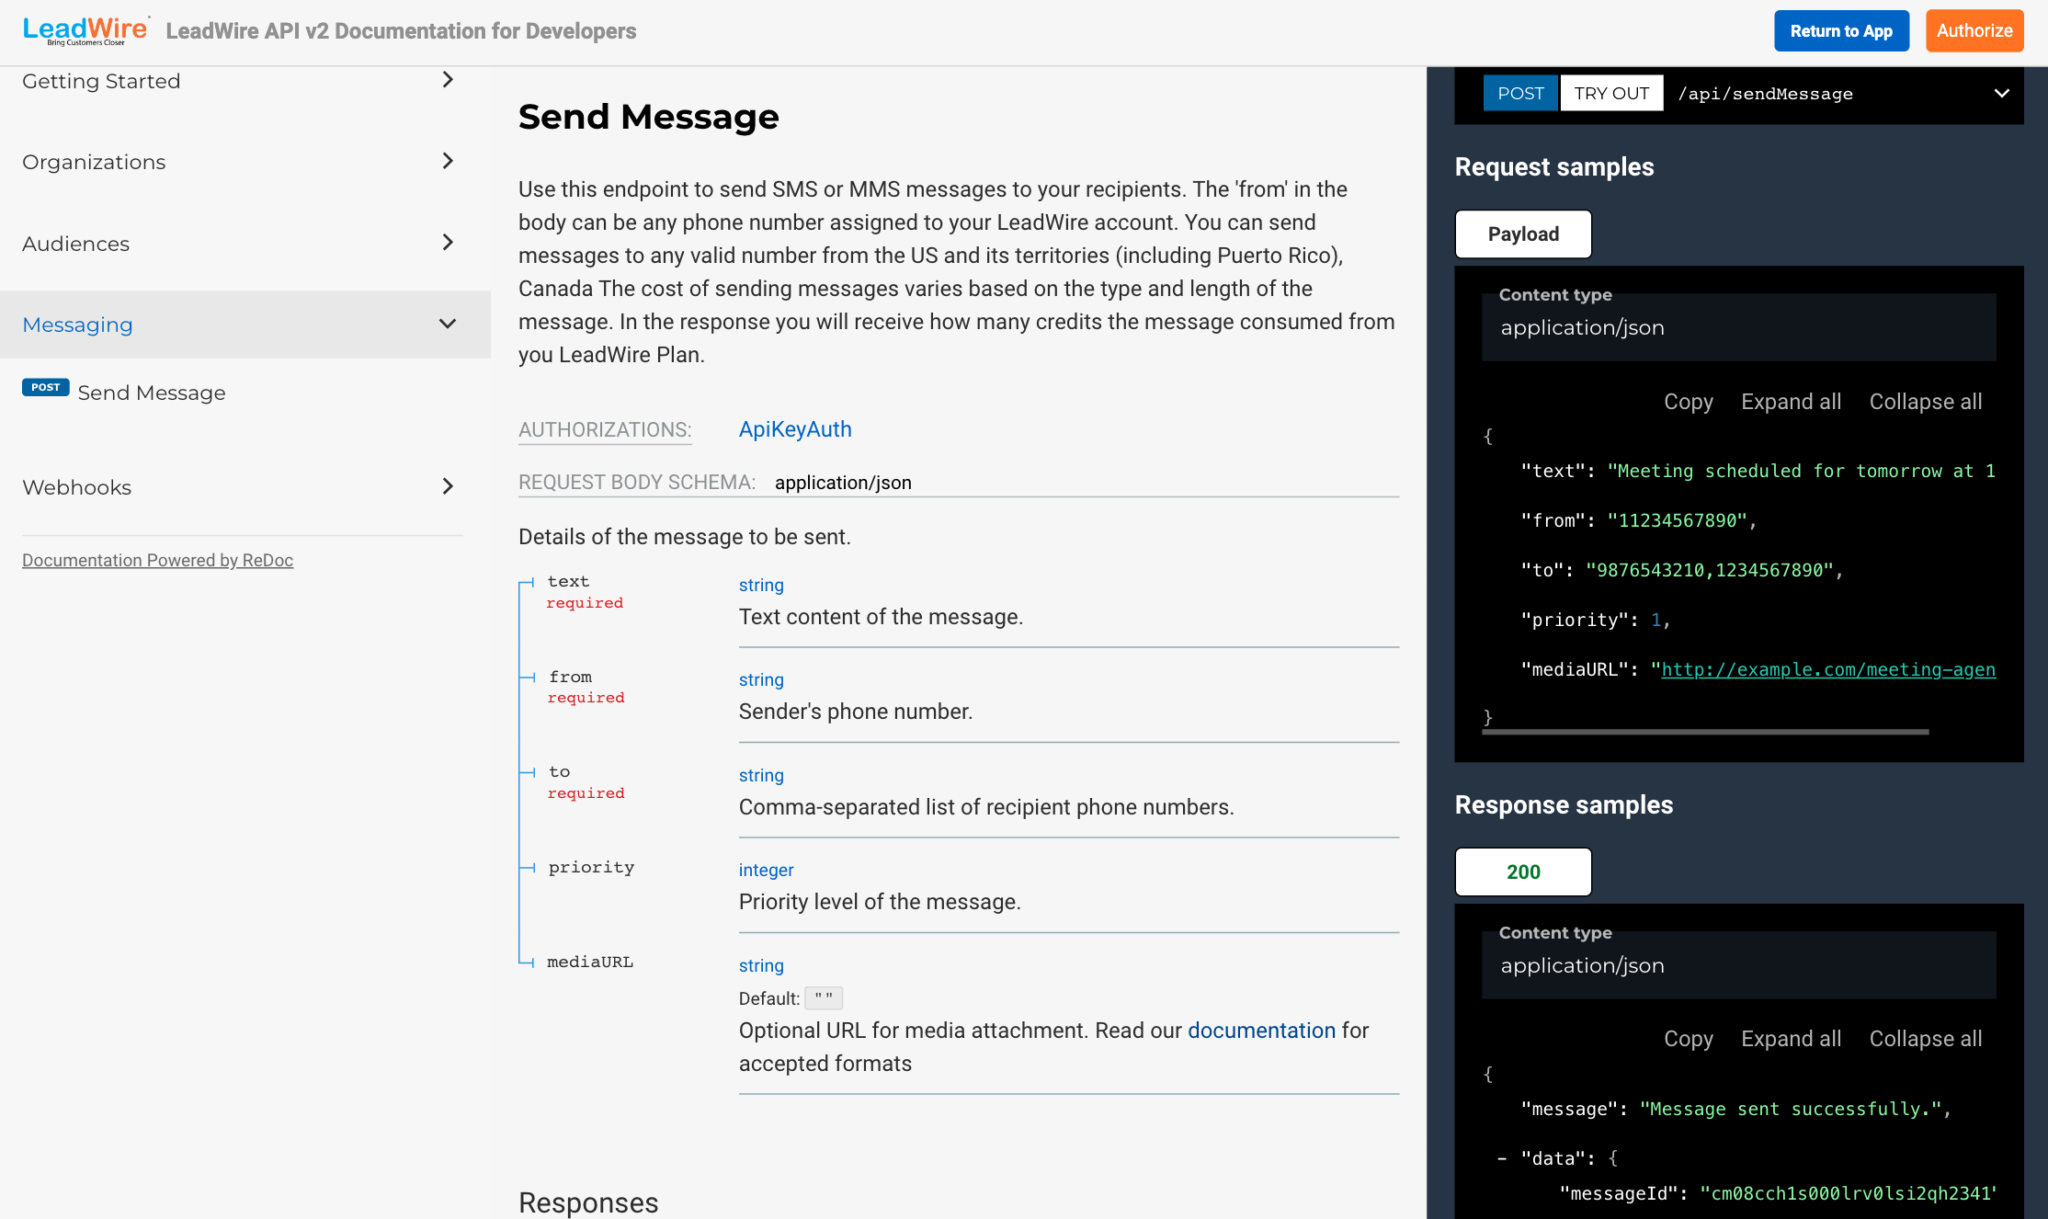Click the POST method label

click(x=1520, y=93)
